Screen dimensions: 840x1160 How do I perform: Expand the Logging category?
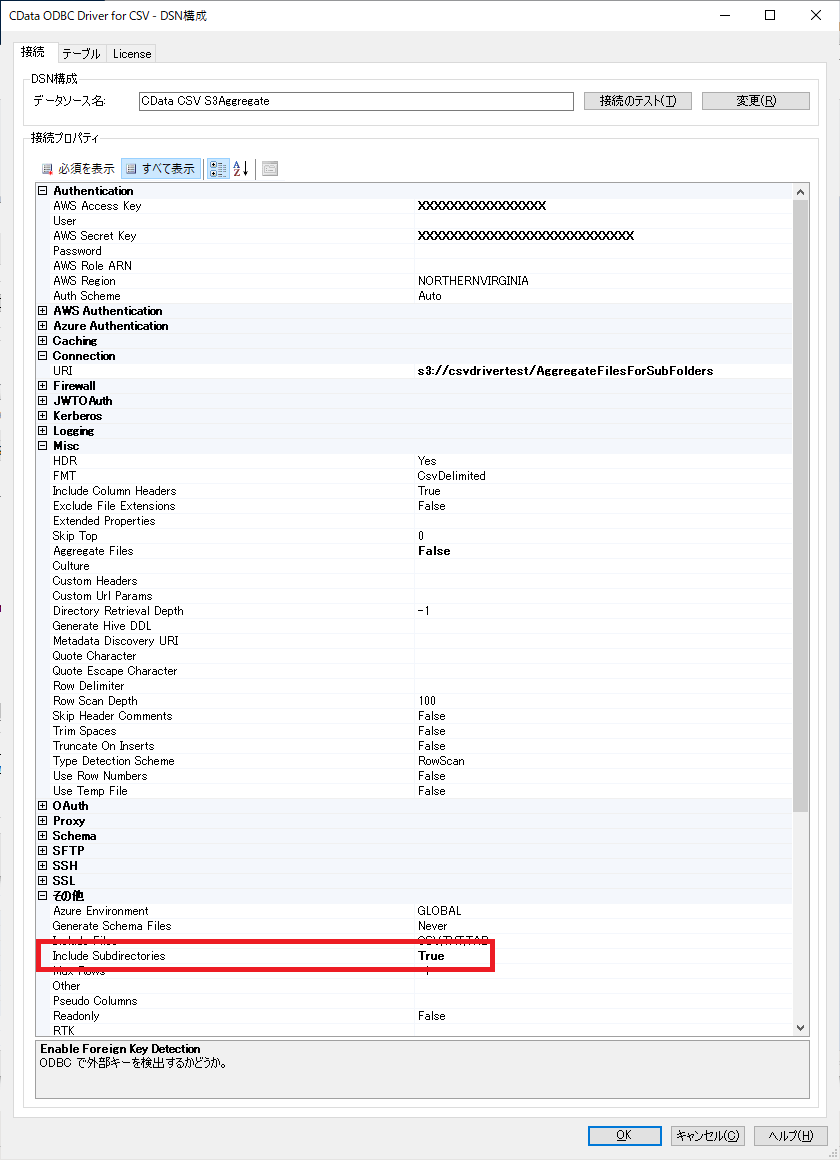[x=43, y=431]
